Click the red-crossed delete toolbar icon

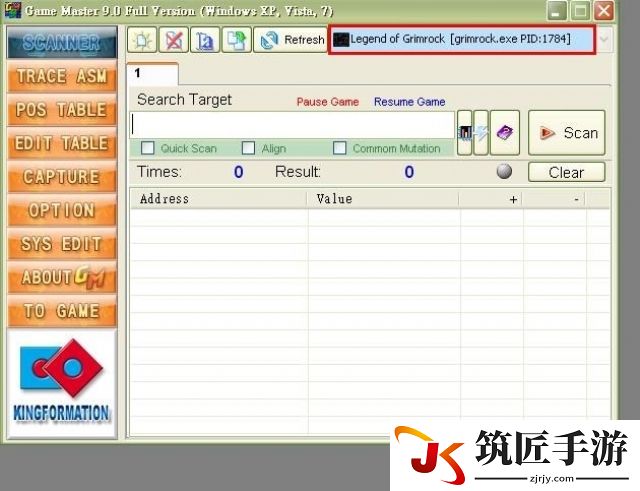(173, 40)
